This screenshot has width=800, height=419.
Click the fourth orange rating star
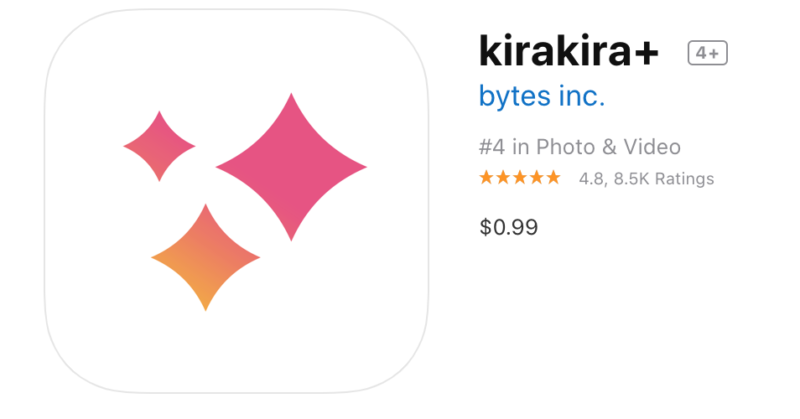pos(537,178)
